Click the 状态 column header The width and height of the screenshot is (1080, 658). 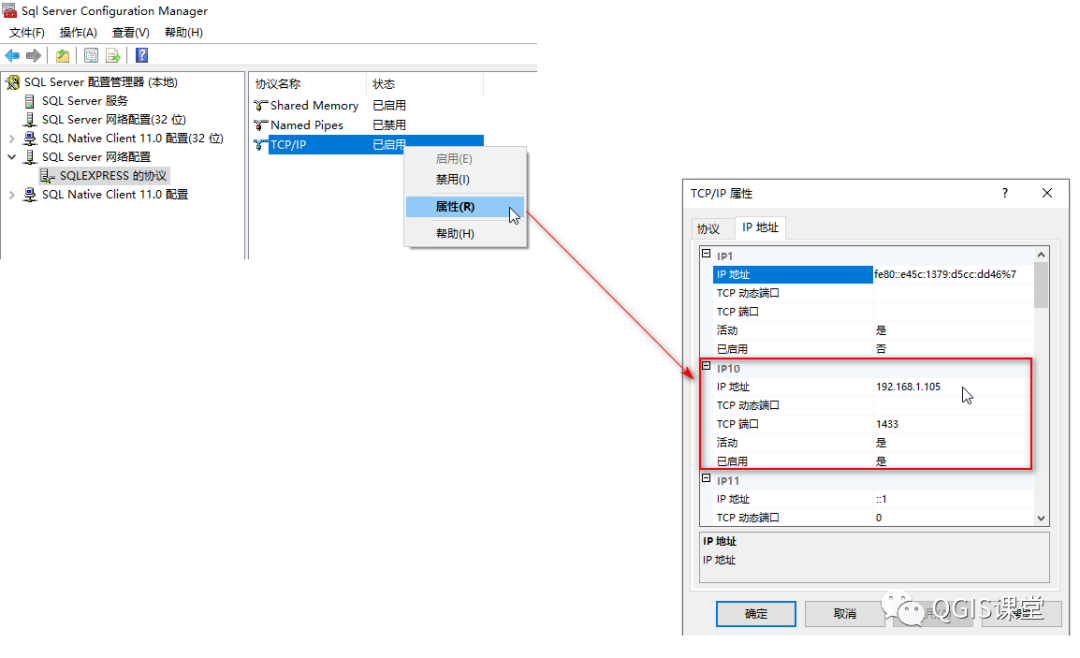(x=424, y=84)
